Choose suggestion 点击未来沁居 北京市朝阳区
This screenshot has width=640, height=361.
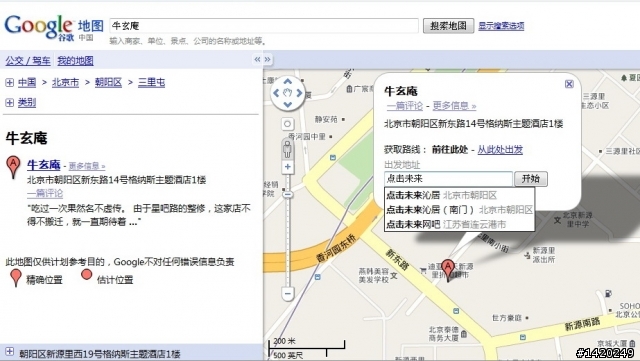459,195
